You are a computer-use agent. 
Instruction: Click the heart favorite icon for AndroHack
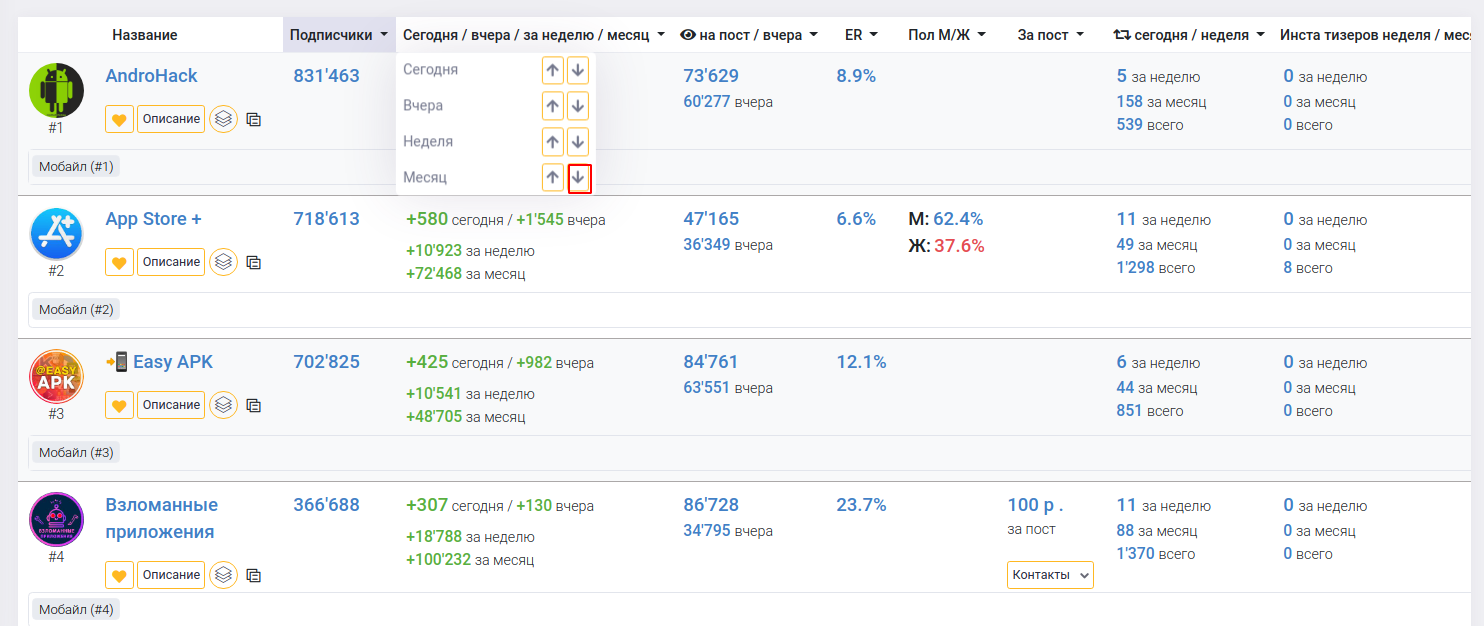[x=119, y=119]
